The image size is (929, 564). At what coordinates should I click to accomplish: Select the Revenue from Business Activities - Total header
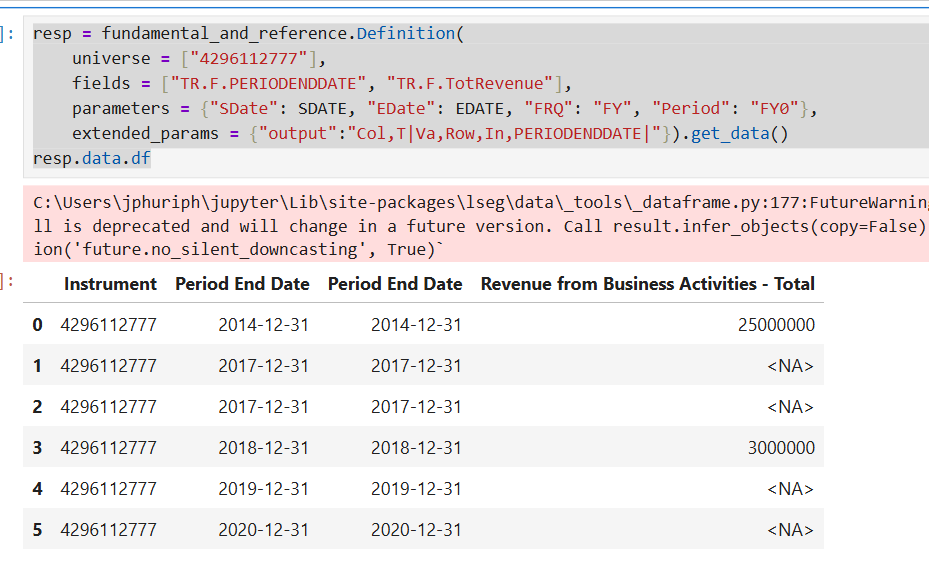point(647,284)
